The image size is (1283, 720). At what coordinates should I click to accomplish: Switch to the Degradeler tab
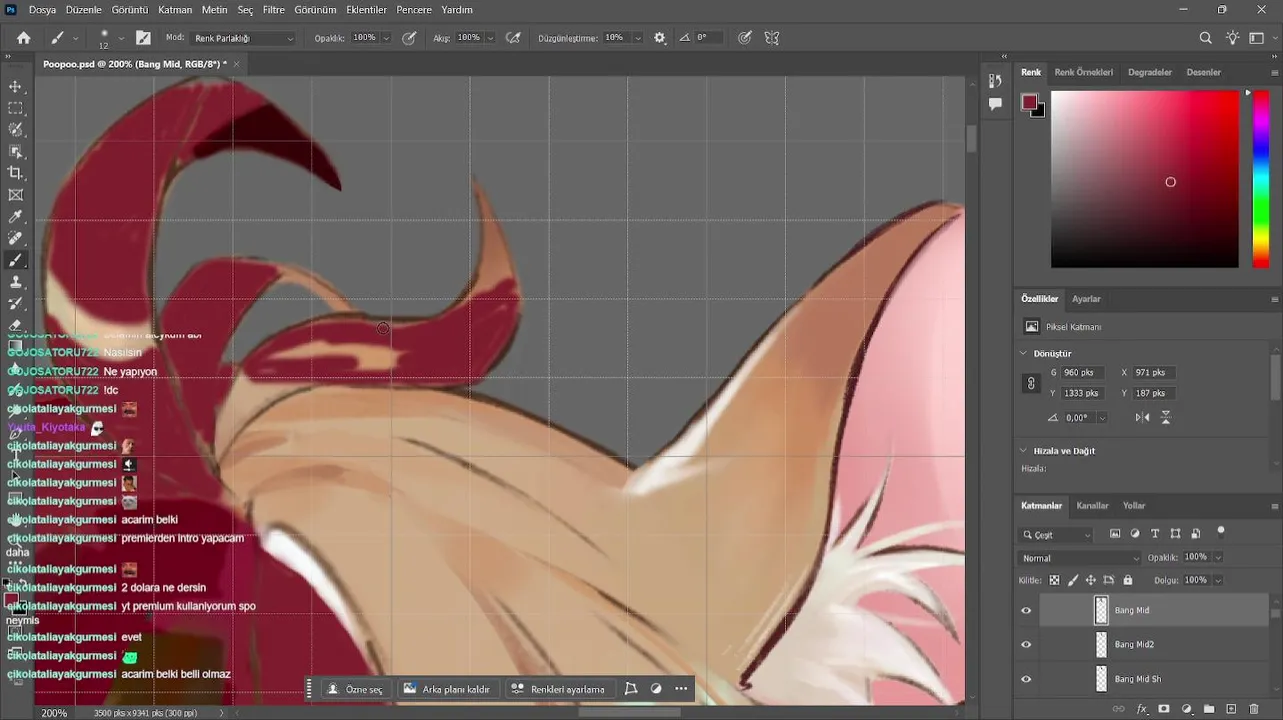tap(1149, 72)
